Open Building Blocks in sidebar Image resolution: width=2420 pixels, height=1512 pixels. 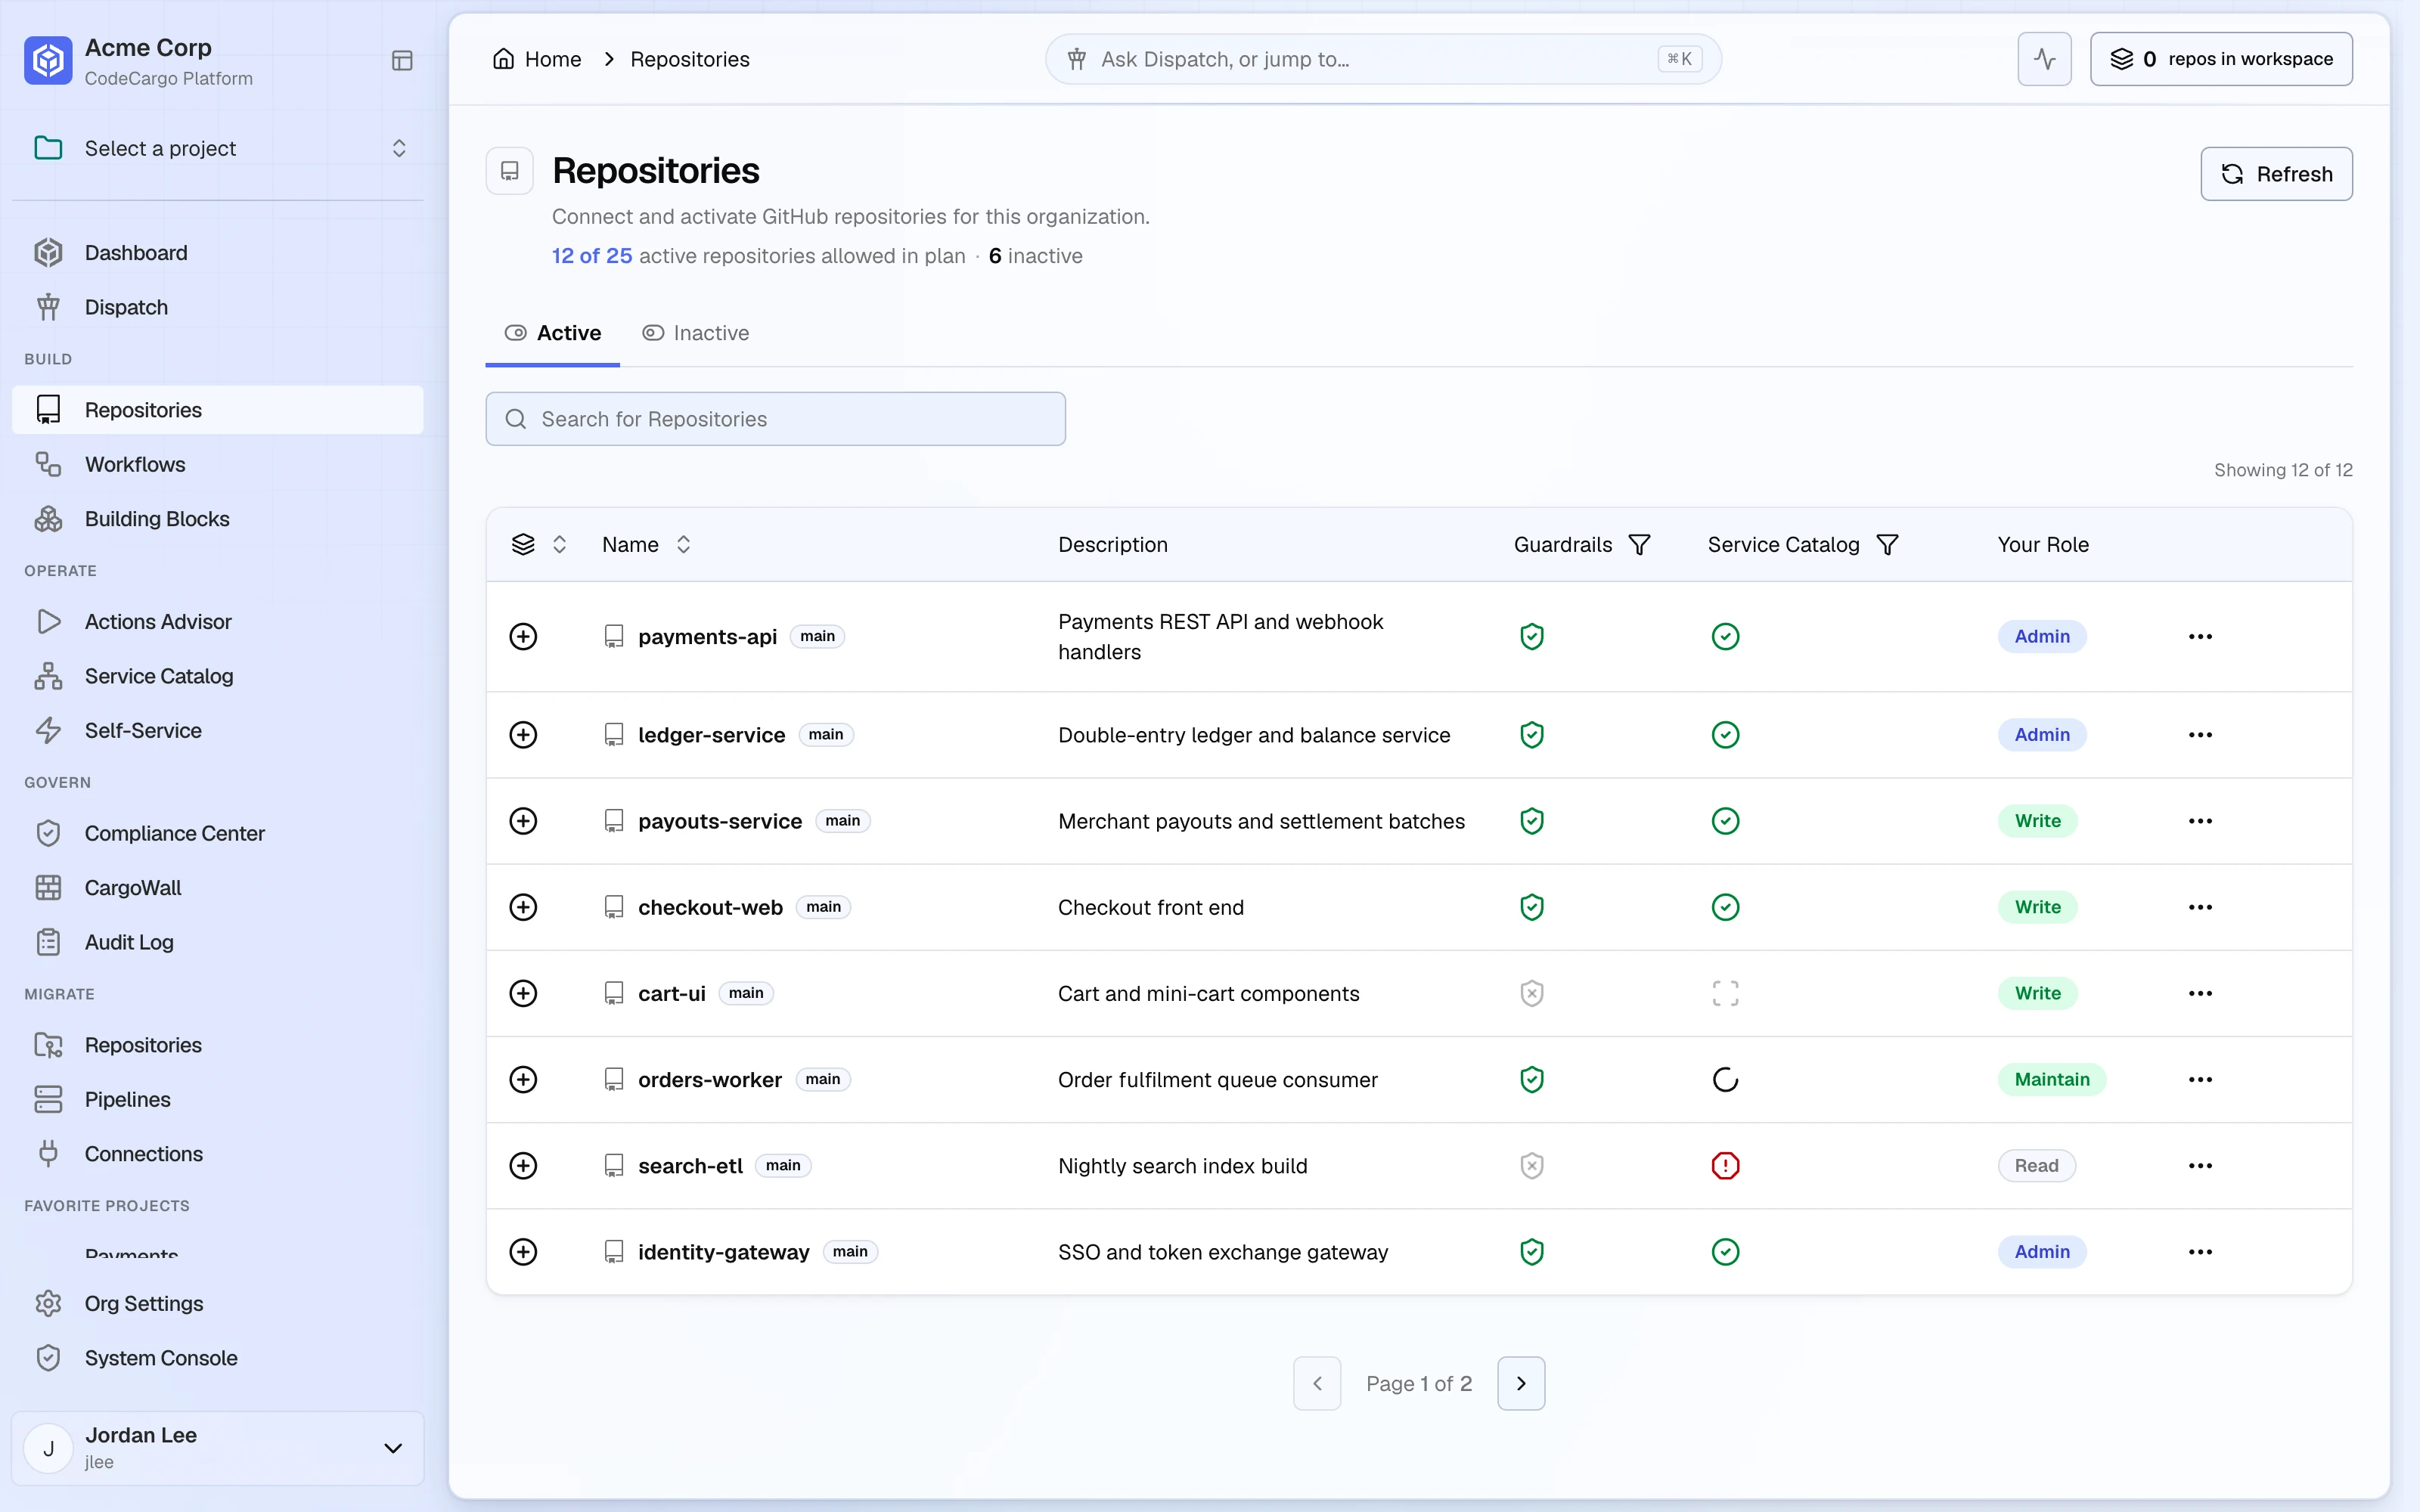coord(218,518)
